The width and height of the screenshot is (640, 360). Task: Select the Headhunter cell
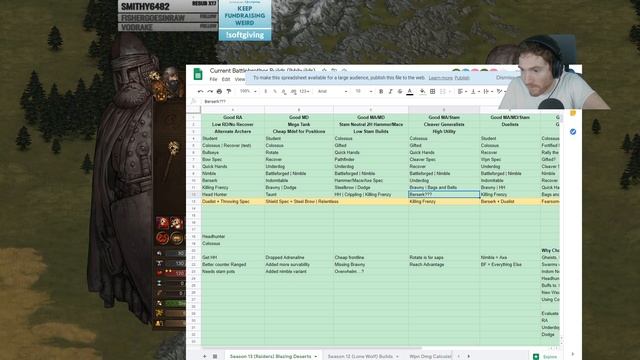tap(233, 236)
